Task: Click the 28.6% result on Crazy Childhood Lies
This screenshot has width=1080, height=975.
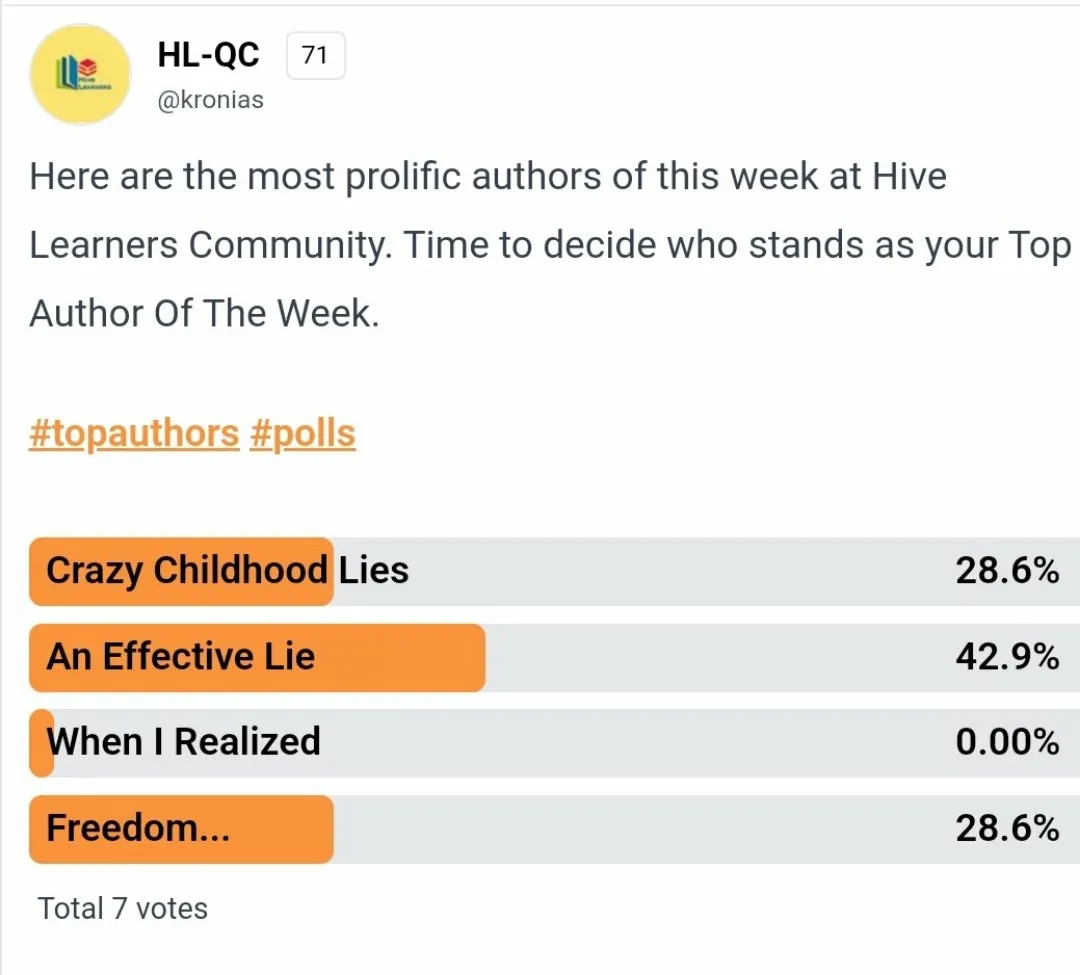Action: tap(1007, 571)
